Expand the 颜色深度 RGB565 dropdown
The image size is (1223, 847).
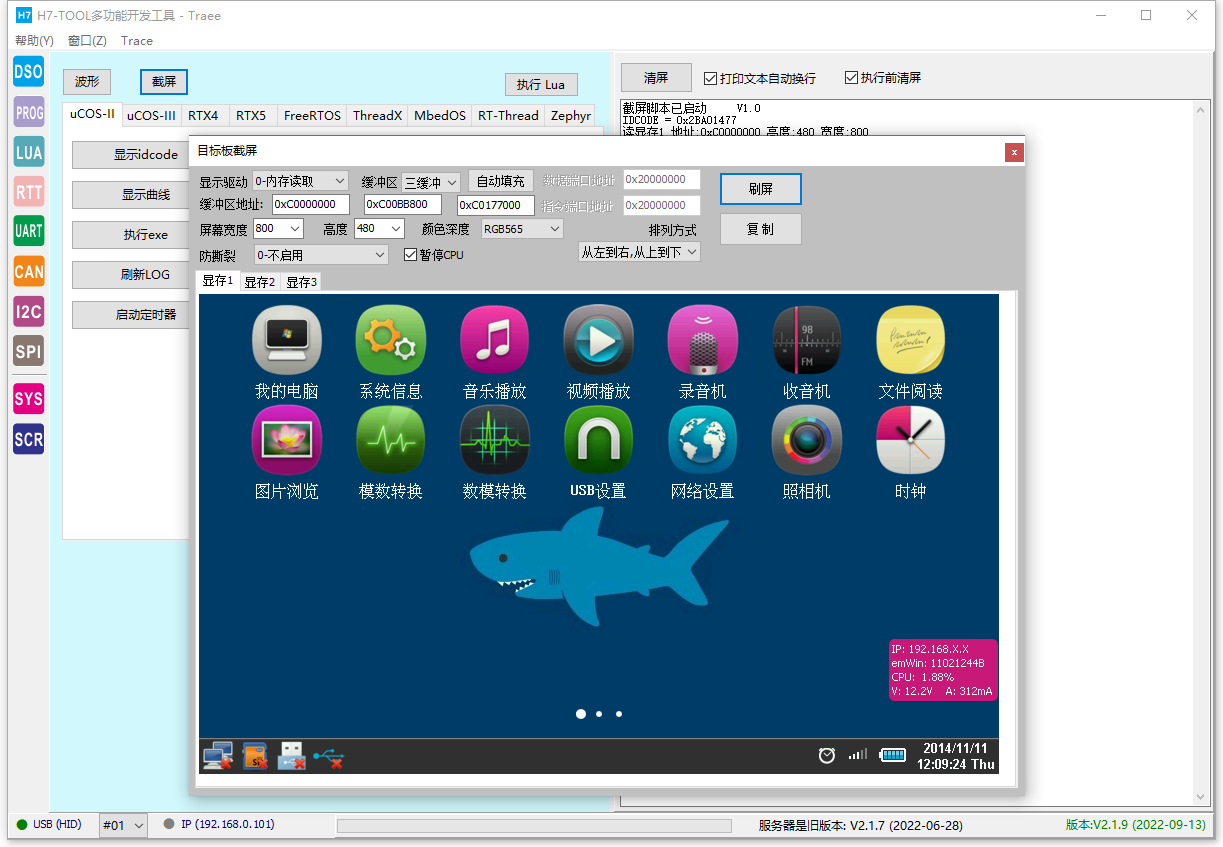tap(522, 229)
